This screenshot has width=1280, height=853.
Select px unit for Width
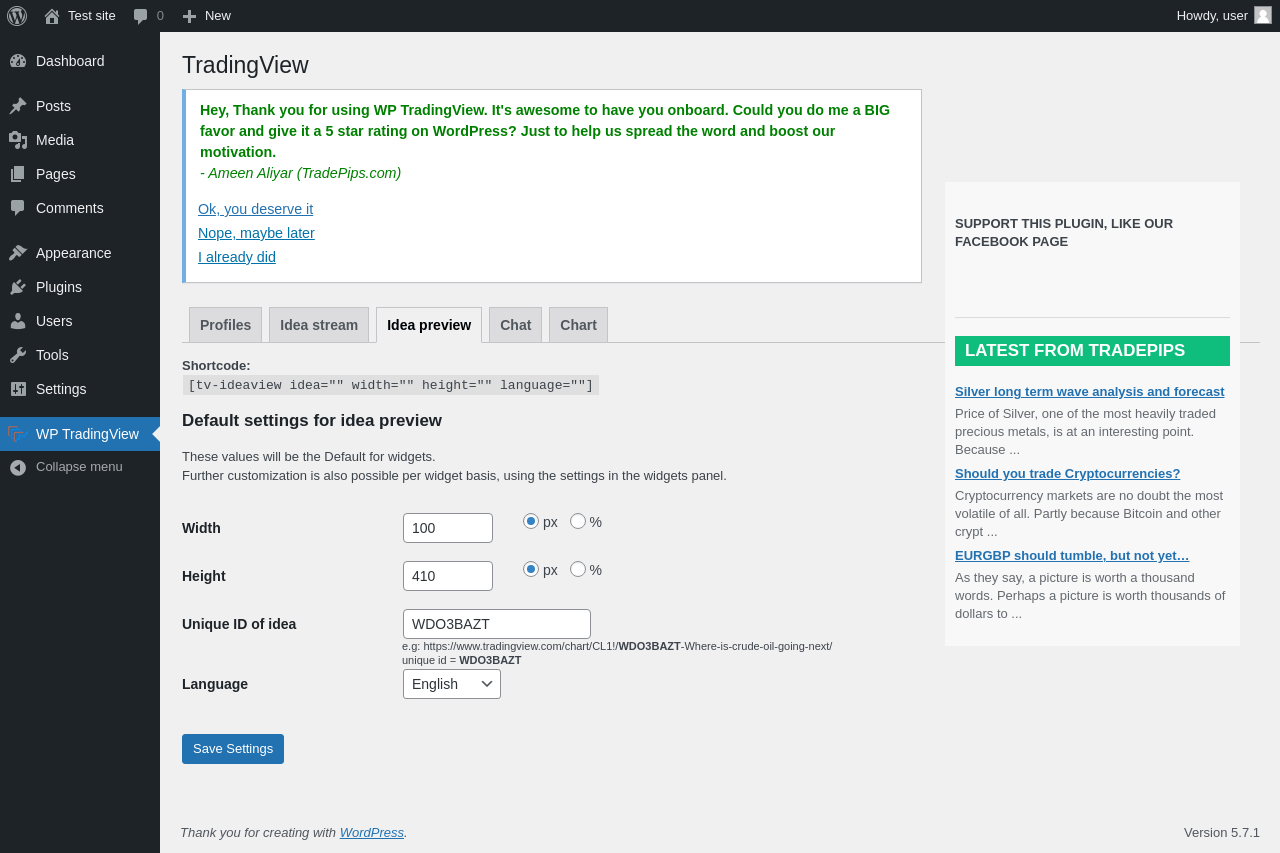pos(531,521)
